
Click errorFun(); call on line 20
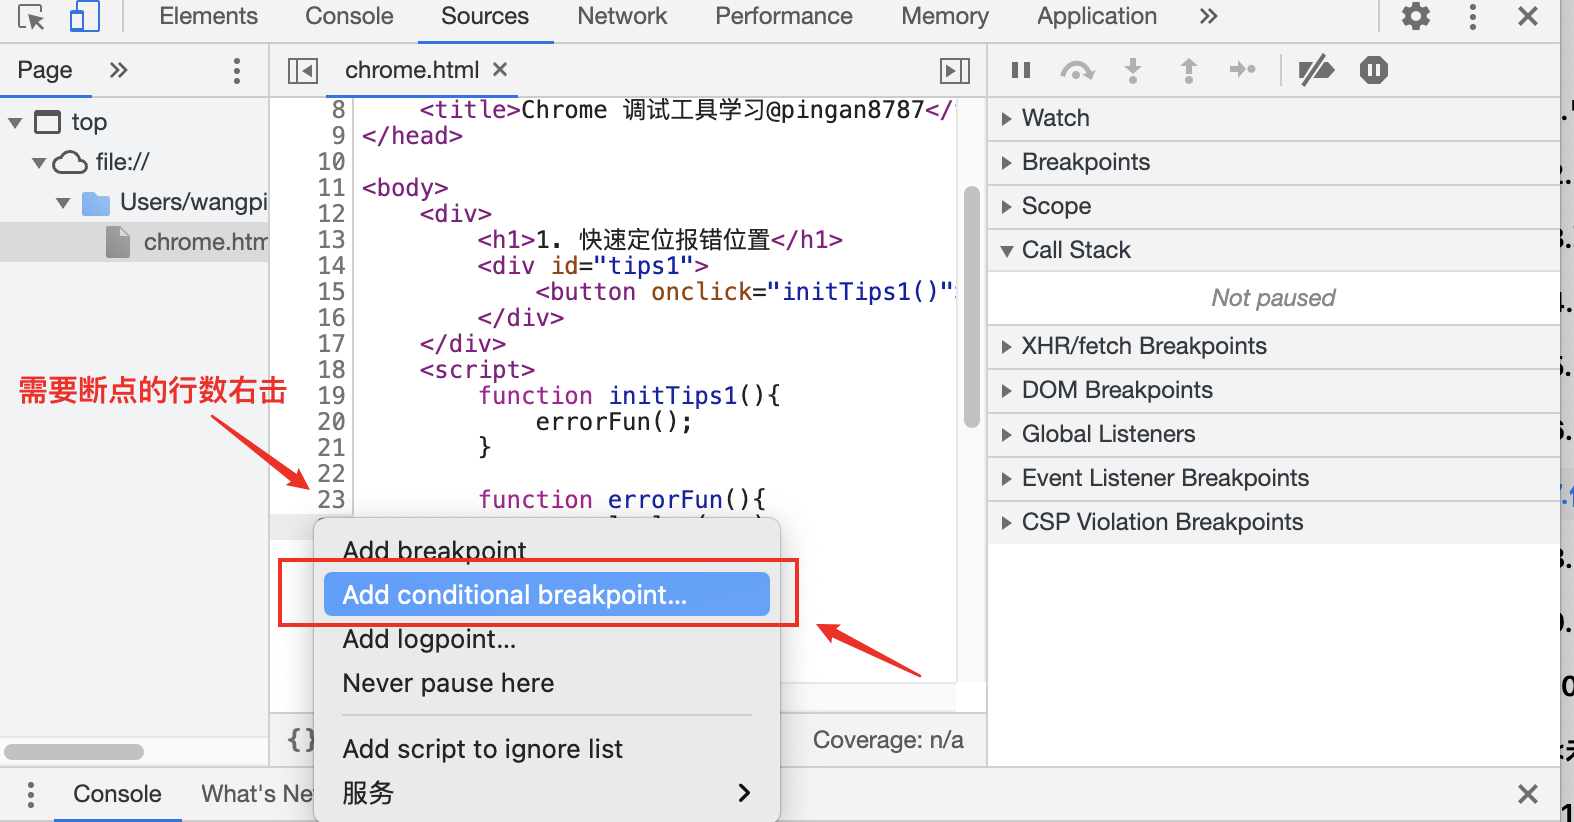[614, 421]
